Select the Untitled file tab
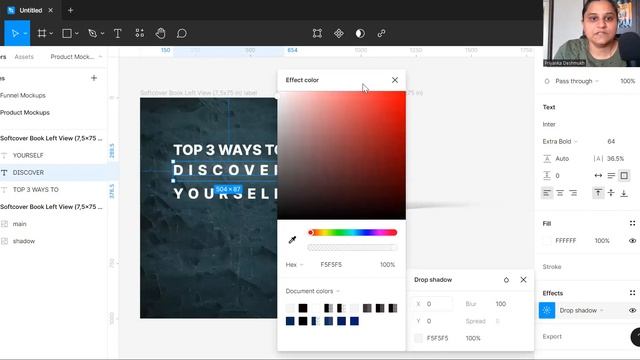 (31, 10)
